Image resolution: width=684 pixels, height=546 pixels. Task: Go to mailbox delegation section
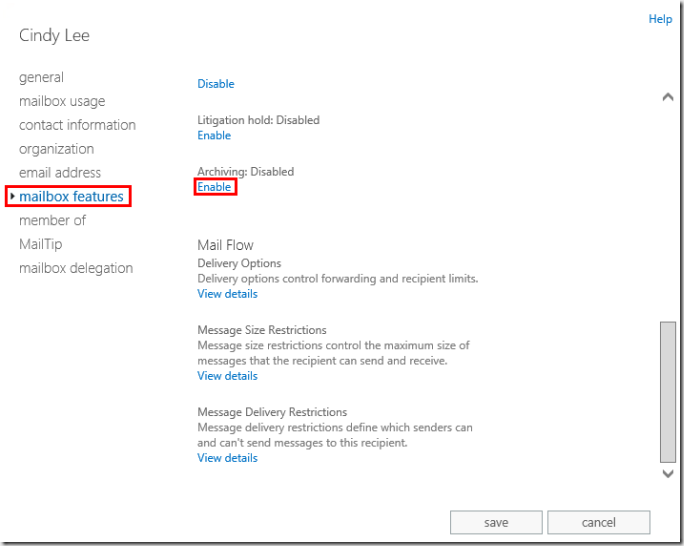(76, 268)
